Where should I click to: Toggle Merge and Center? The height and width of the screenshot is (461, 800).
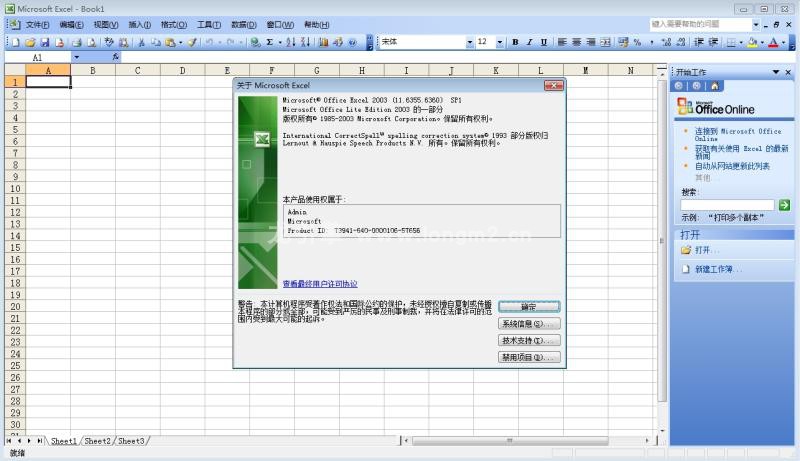(x=605, y=42)
